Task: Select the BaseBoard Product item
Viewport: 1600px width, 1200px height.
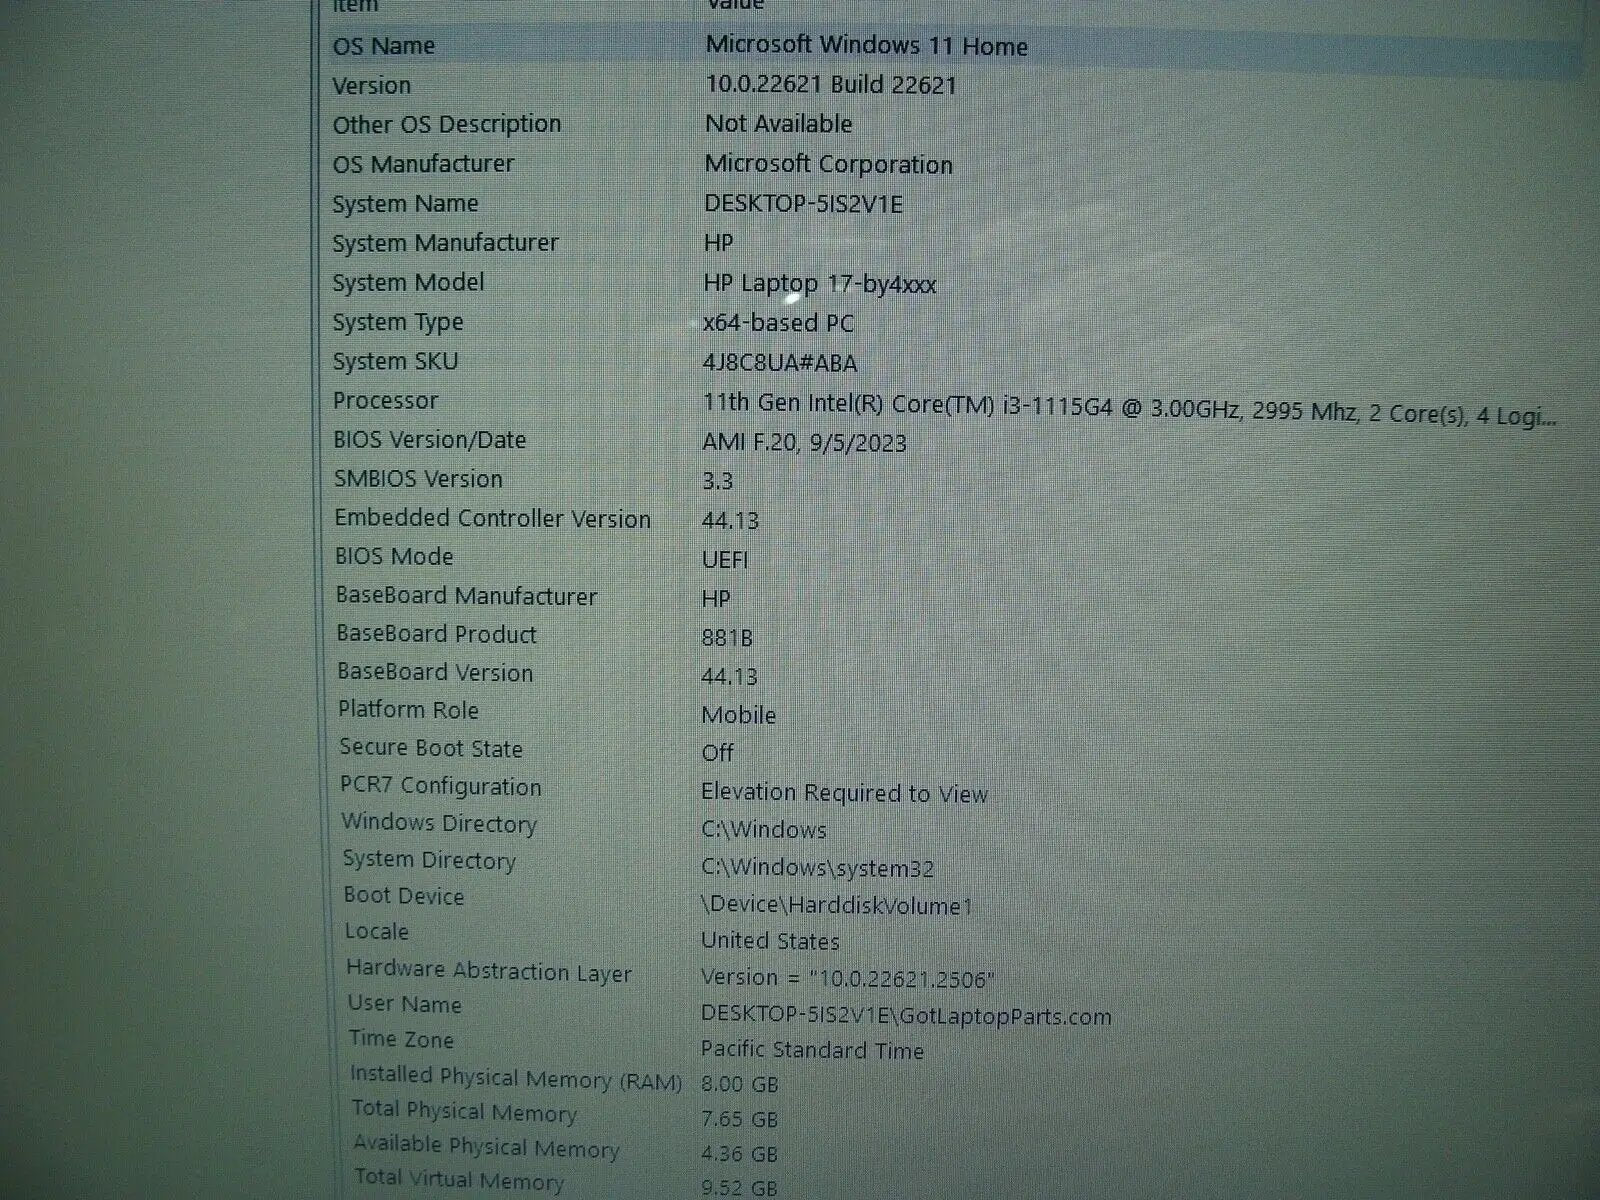Action: click(436, 634)
